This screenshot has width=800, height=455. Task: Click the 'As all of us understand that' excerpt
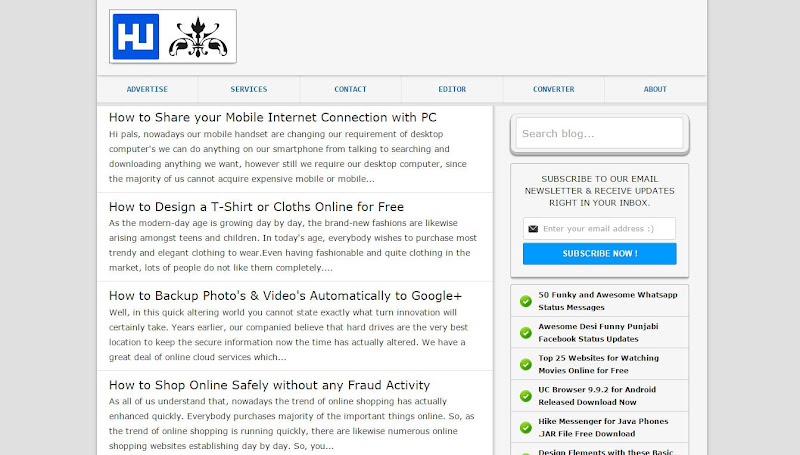pos(291,423)
